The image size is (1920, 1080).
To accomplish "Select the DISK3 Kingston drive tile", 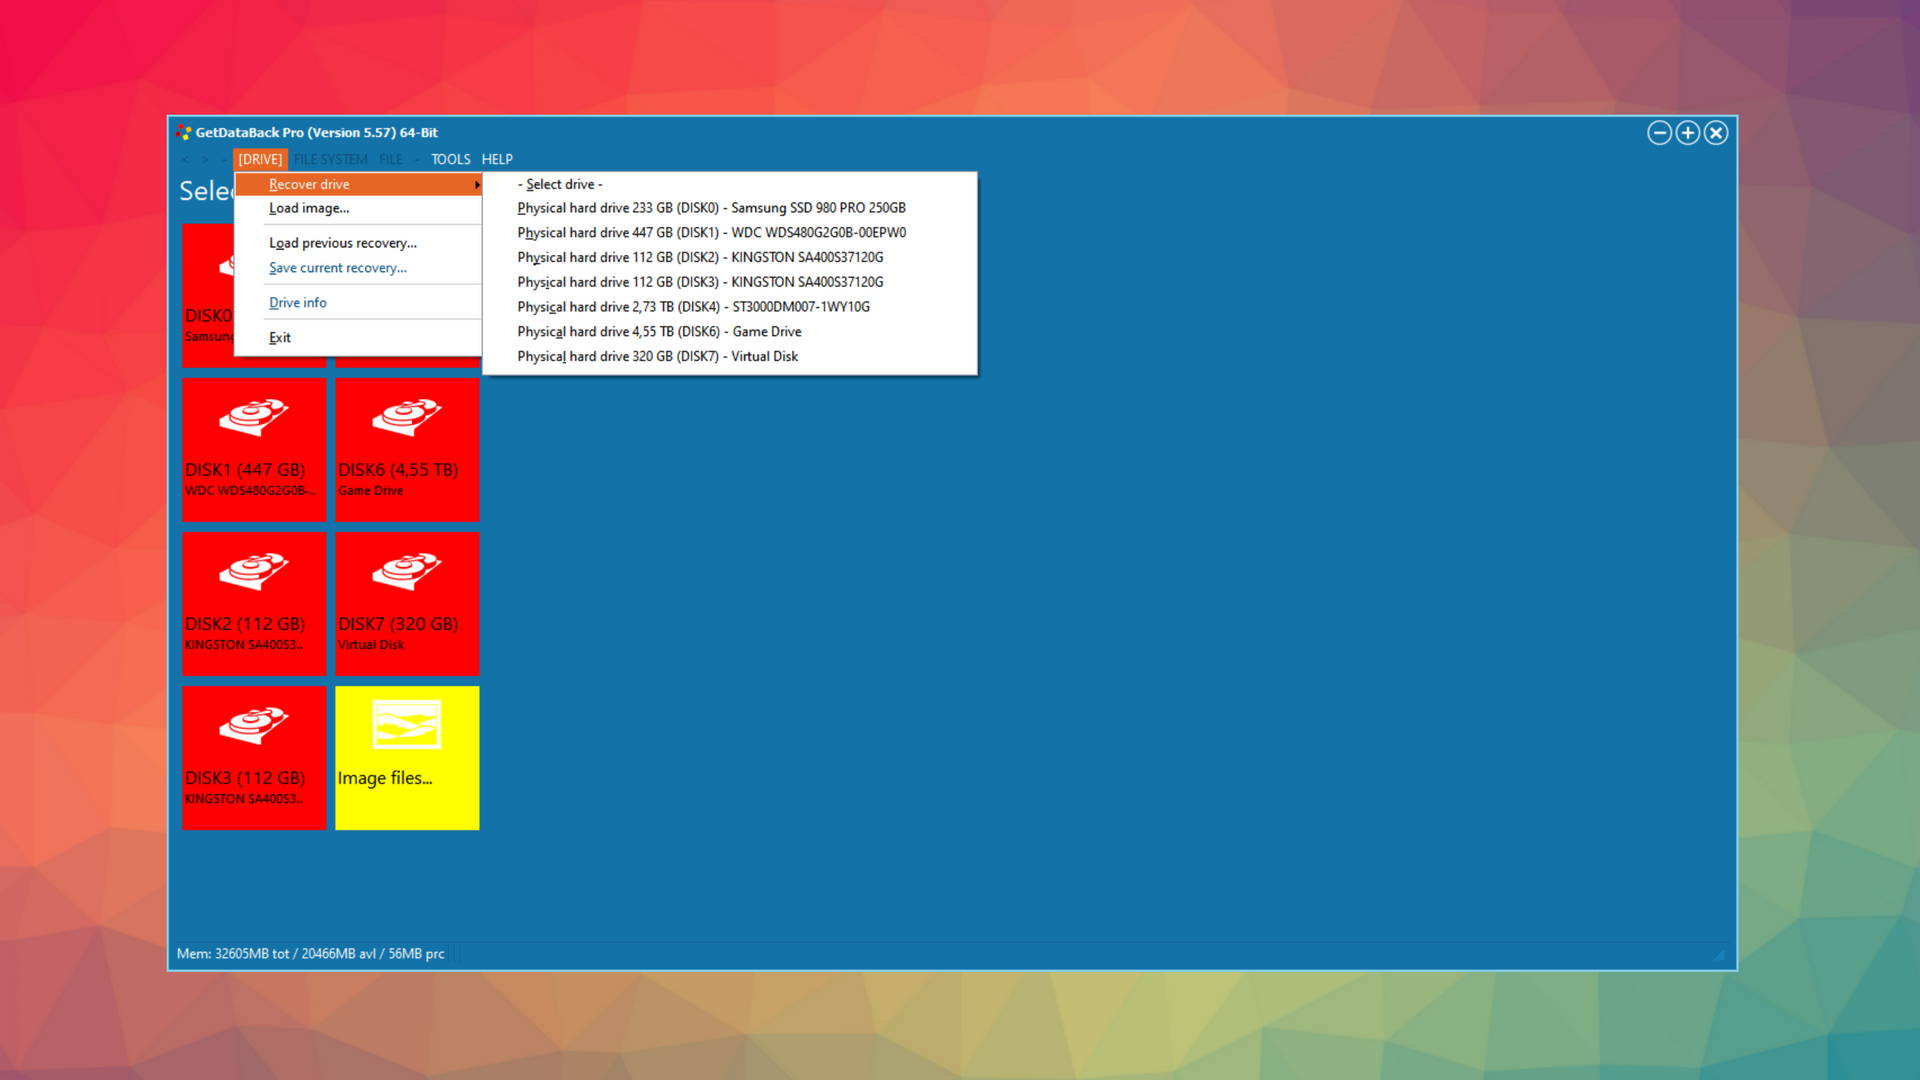I will click(254, 757).
